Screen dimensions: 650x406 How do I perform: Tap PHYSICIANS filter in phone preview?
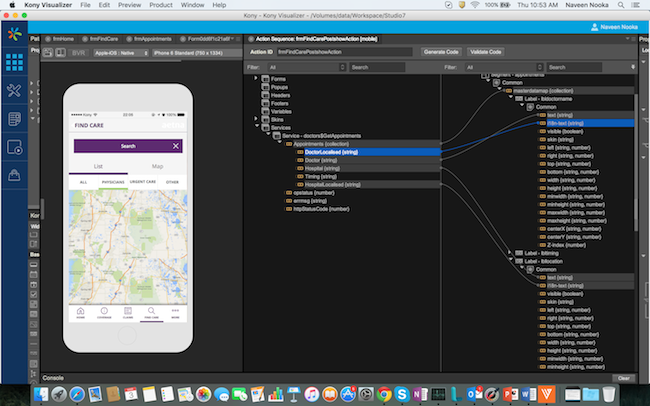pos(113,182)
